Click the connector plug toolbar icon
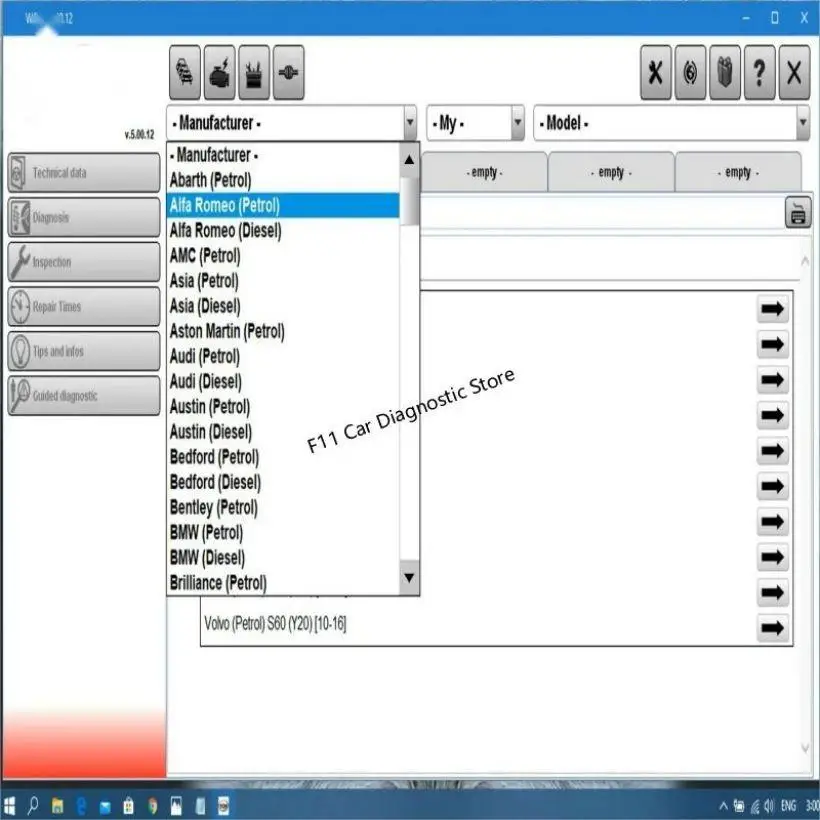Viewport: 820px width, 820px height. [288, 72]
